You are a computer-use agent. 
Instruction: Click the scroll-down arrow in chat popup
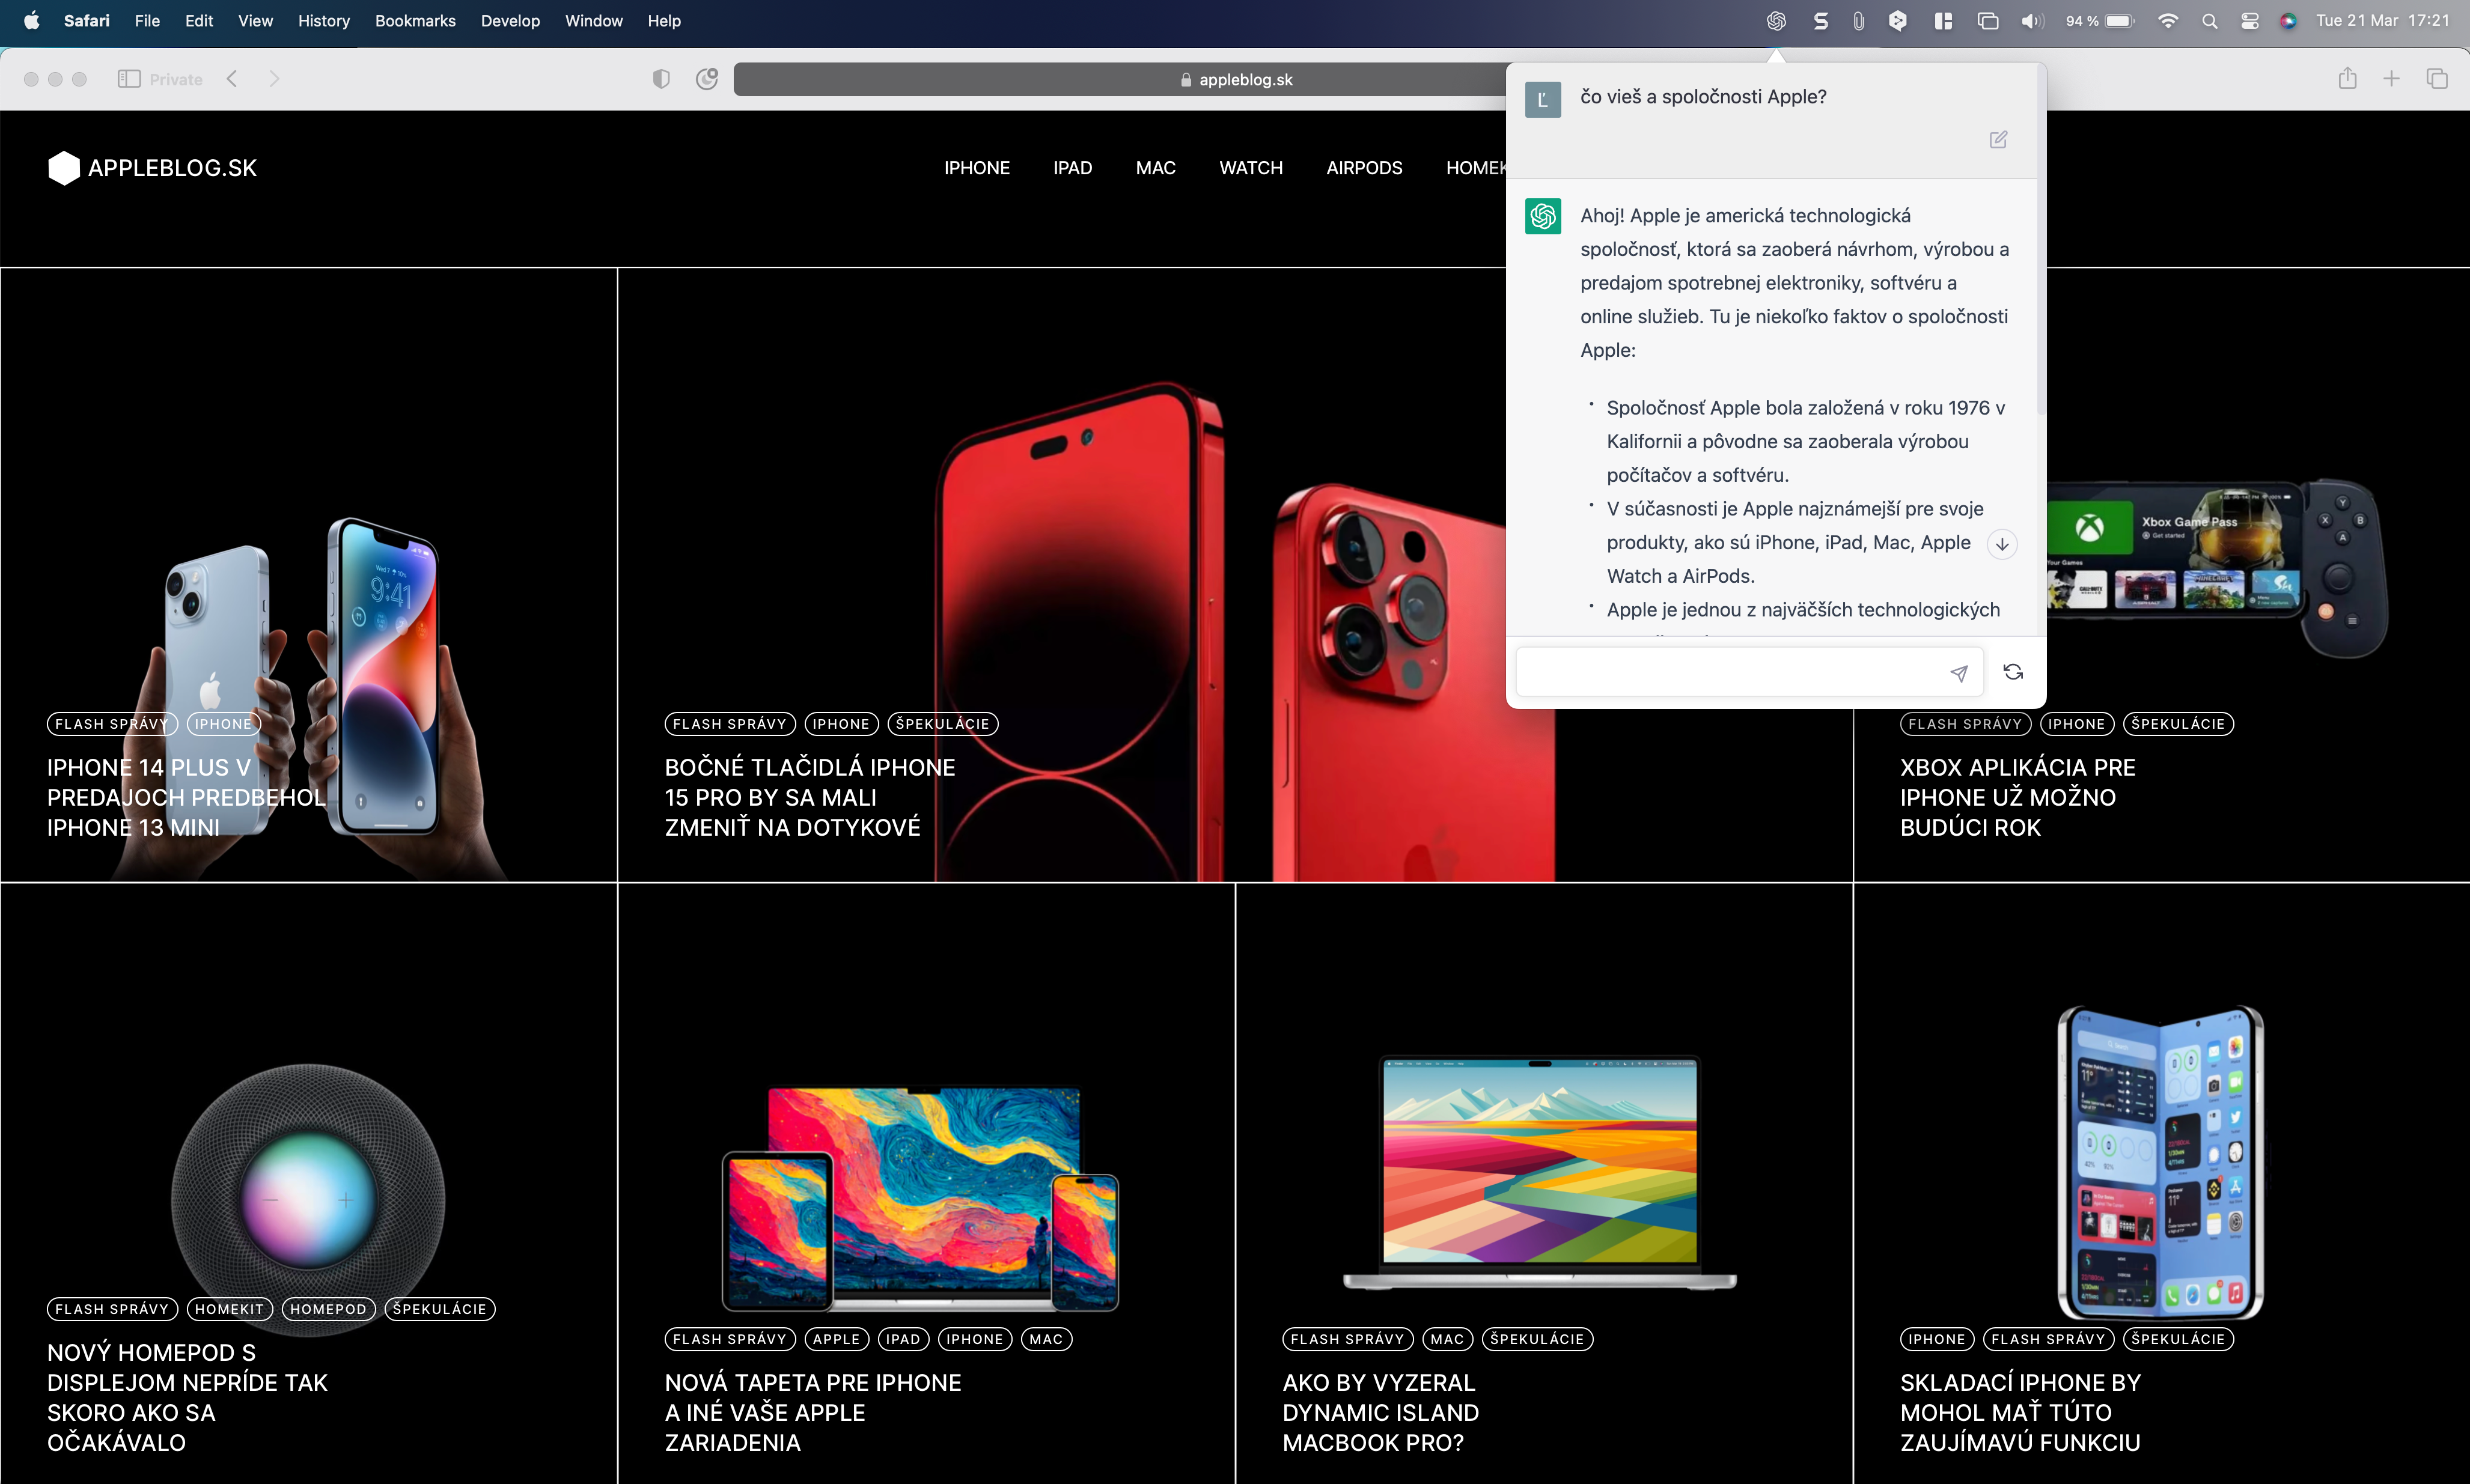coord(2002,544)
